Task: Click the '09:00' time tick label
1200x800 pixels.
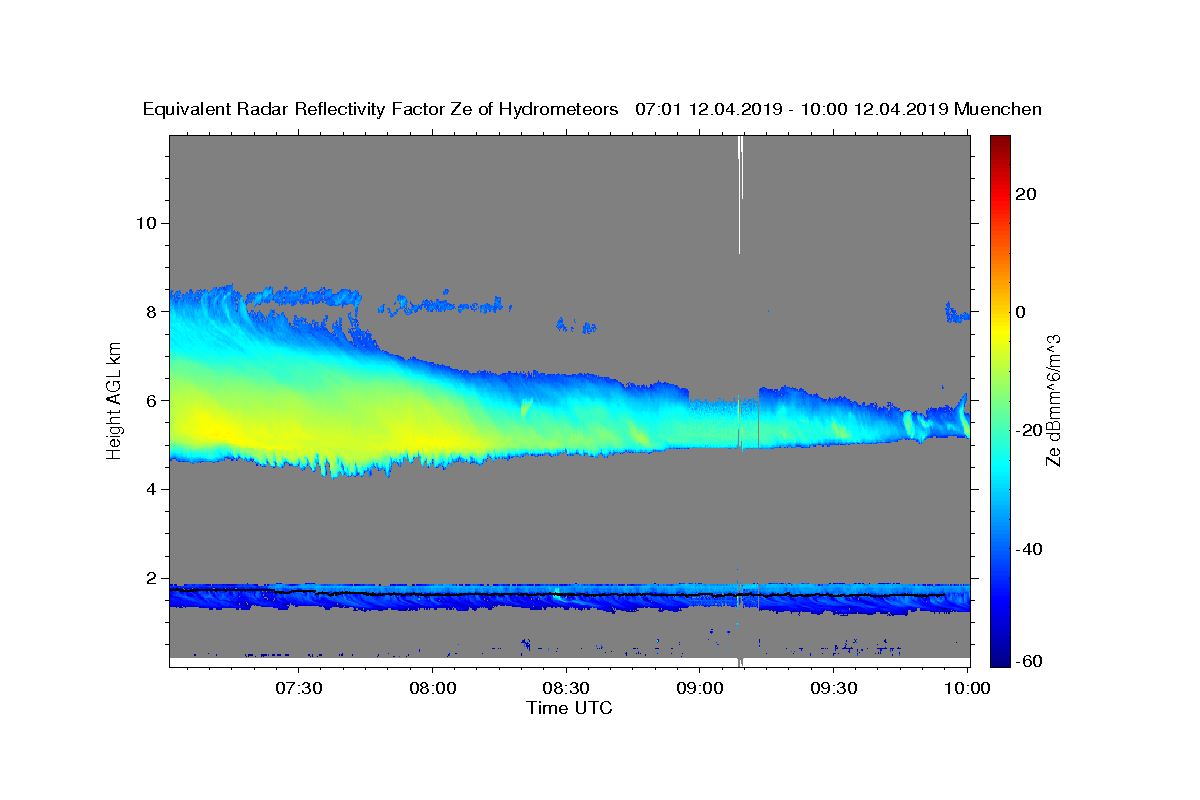Action: 700,688
